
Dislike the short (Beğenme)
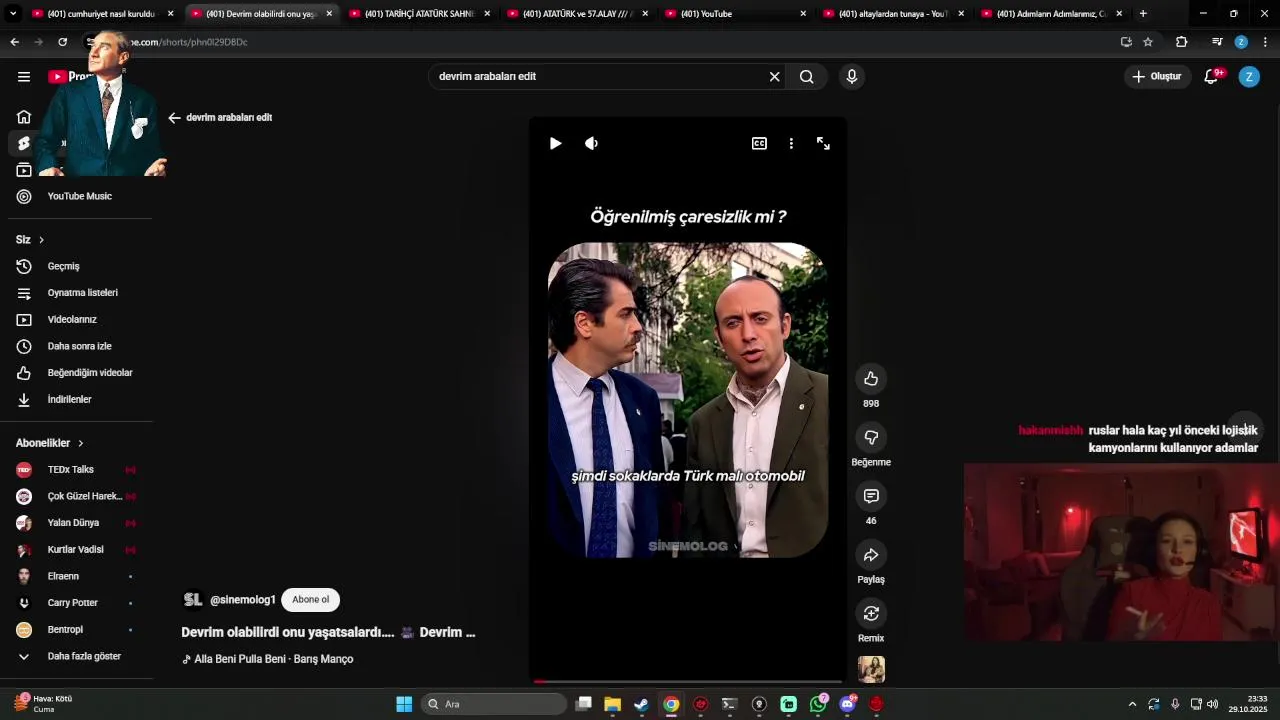[x=871, y=437]
